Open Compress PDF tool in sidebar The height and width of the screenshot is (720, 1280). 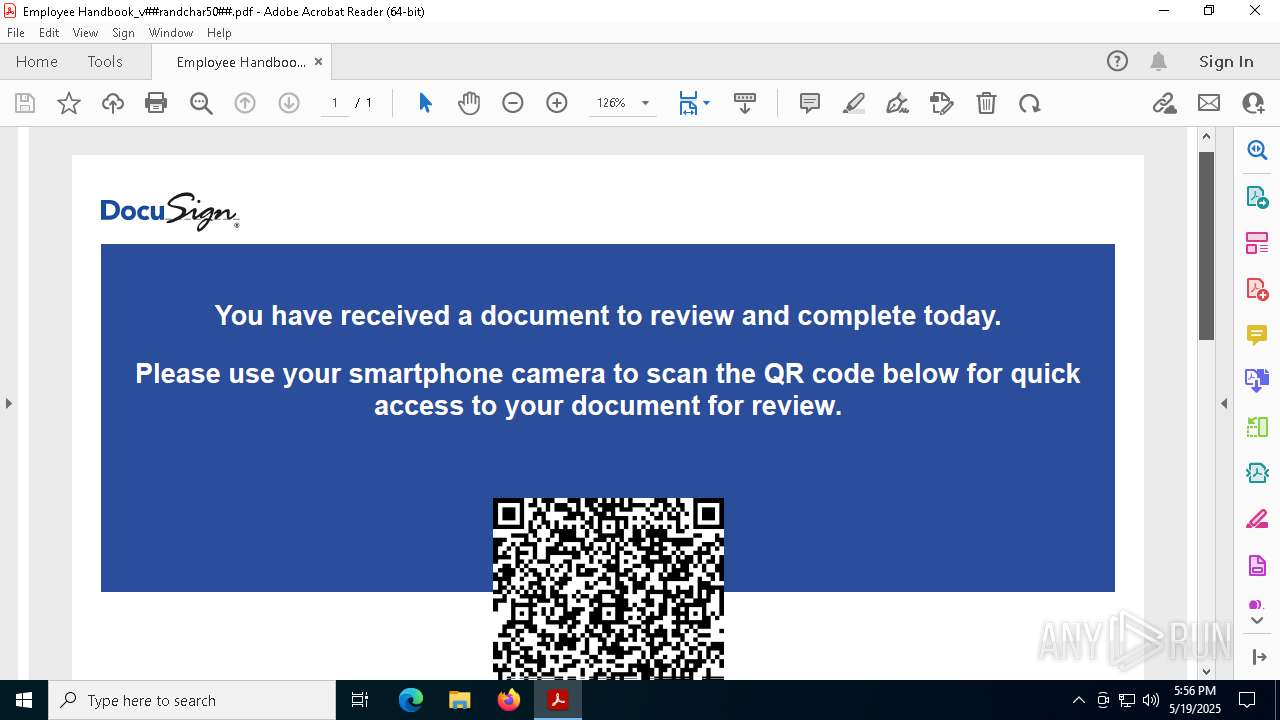coord(1257,474)
